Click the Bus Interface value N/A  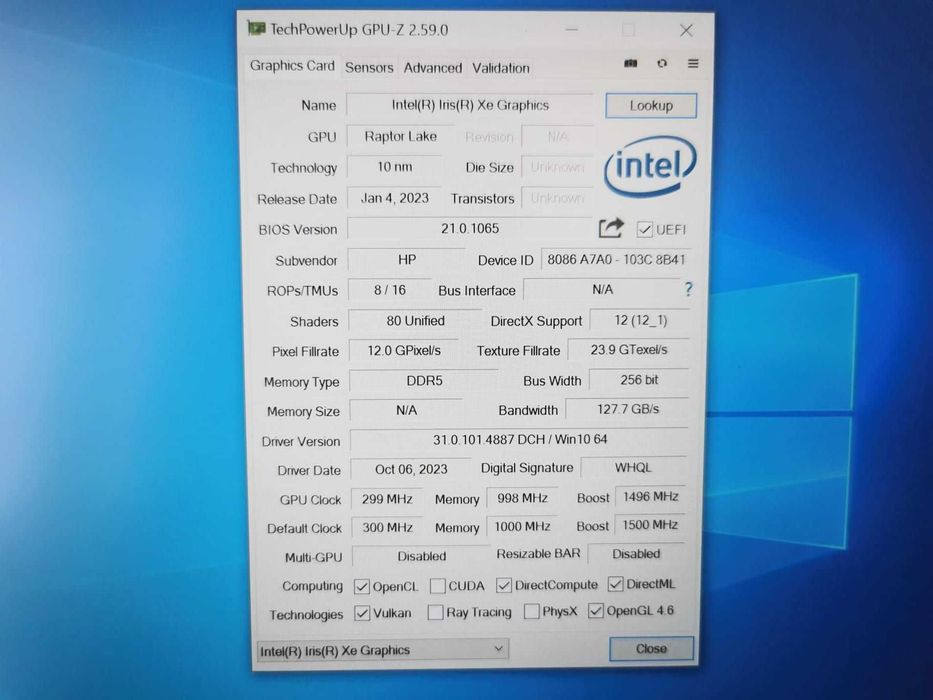pyautogui.click(x=602, y=289)
